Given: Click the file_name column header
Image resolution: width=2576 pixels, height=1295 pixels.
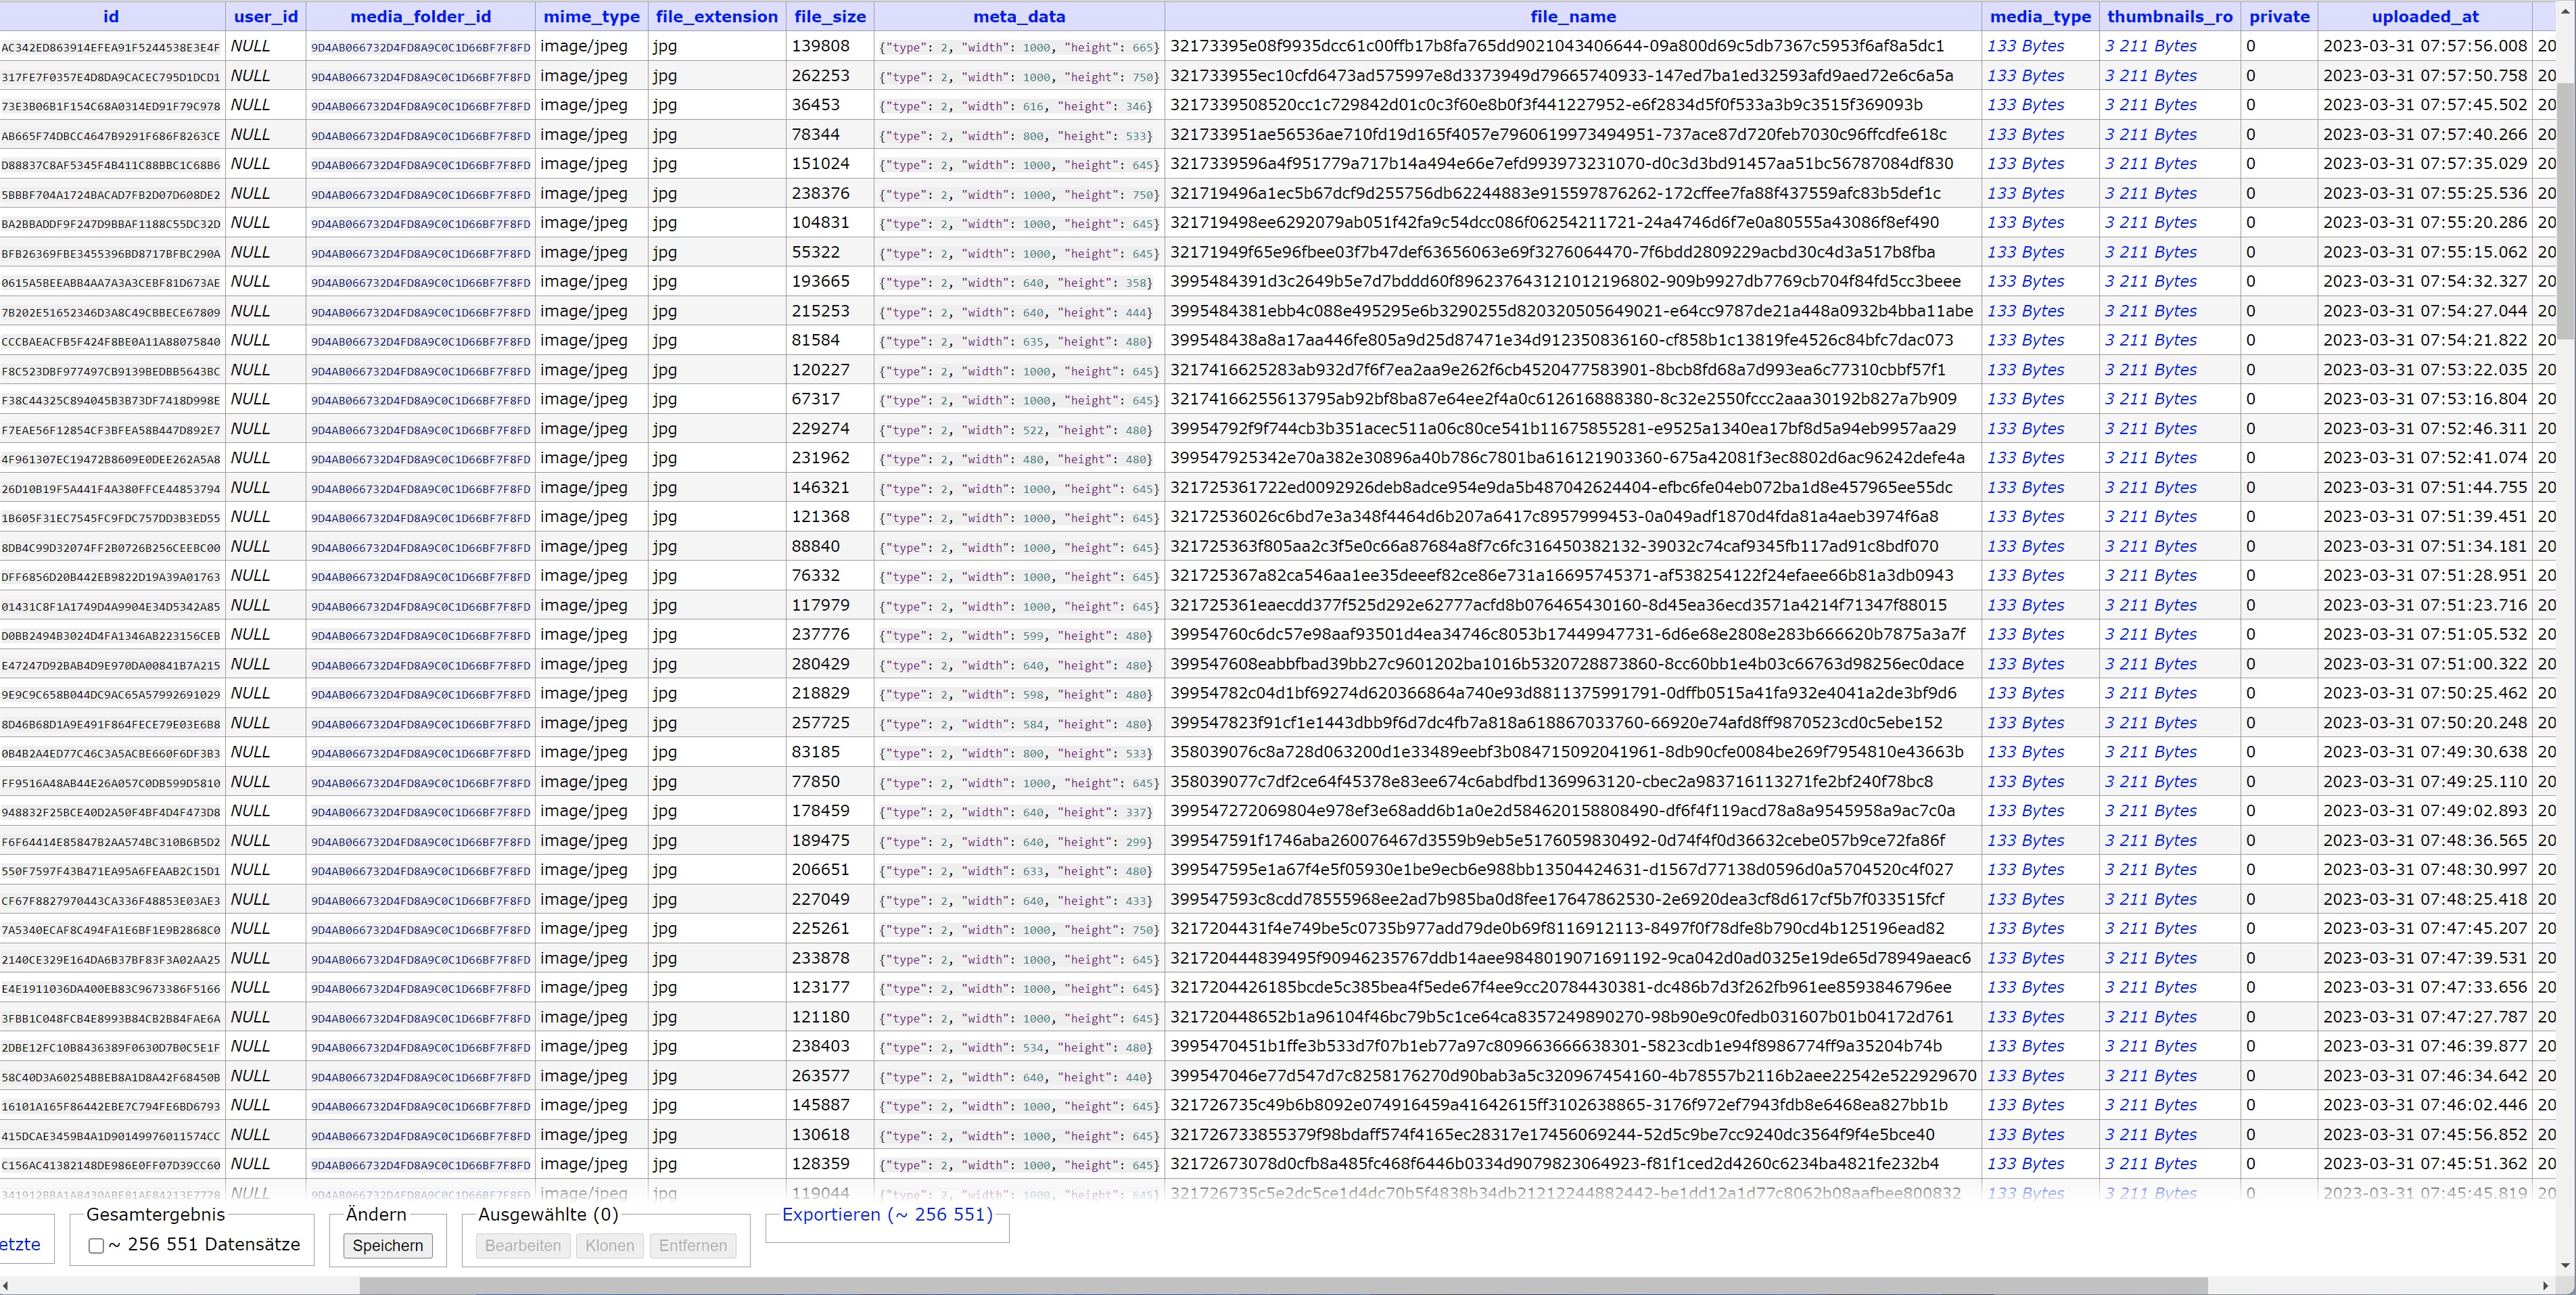Looking at the screenshot, I should click(1573, 16).
